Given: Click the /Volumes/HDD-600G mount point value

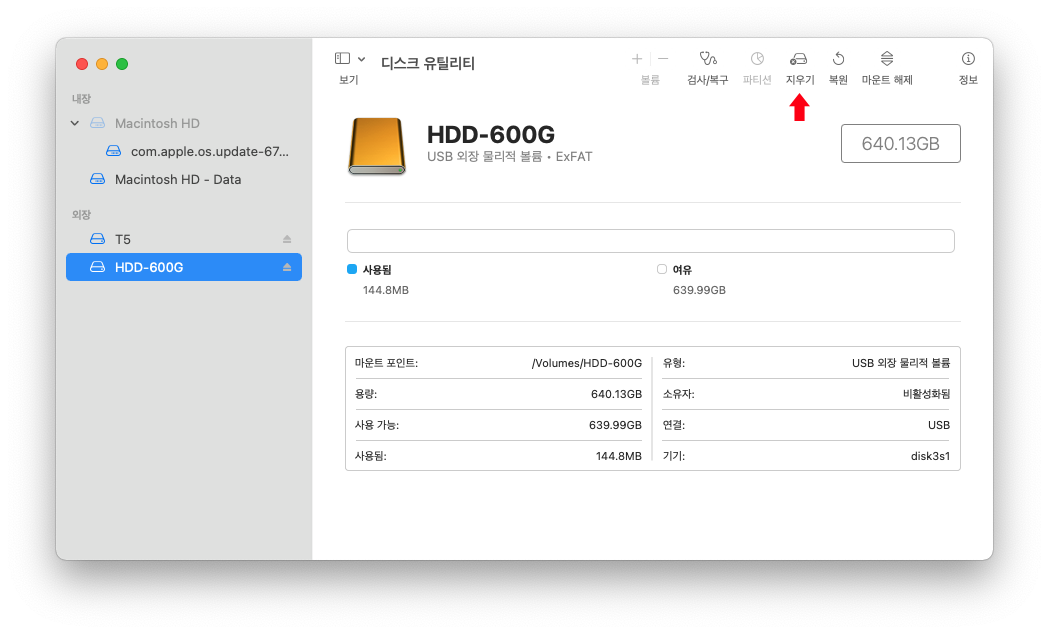Looking at the screenshot, I should pyautogui.click(x=587, y=363).
